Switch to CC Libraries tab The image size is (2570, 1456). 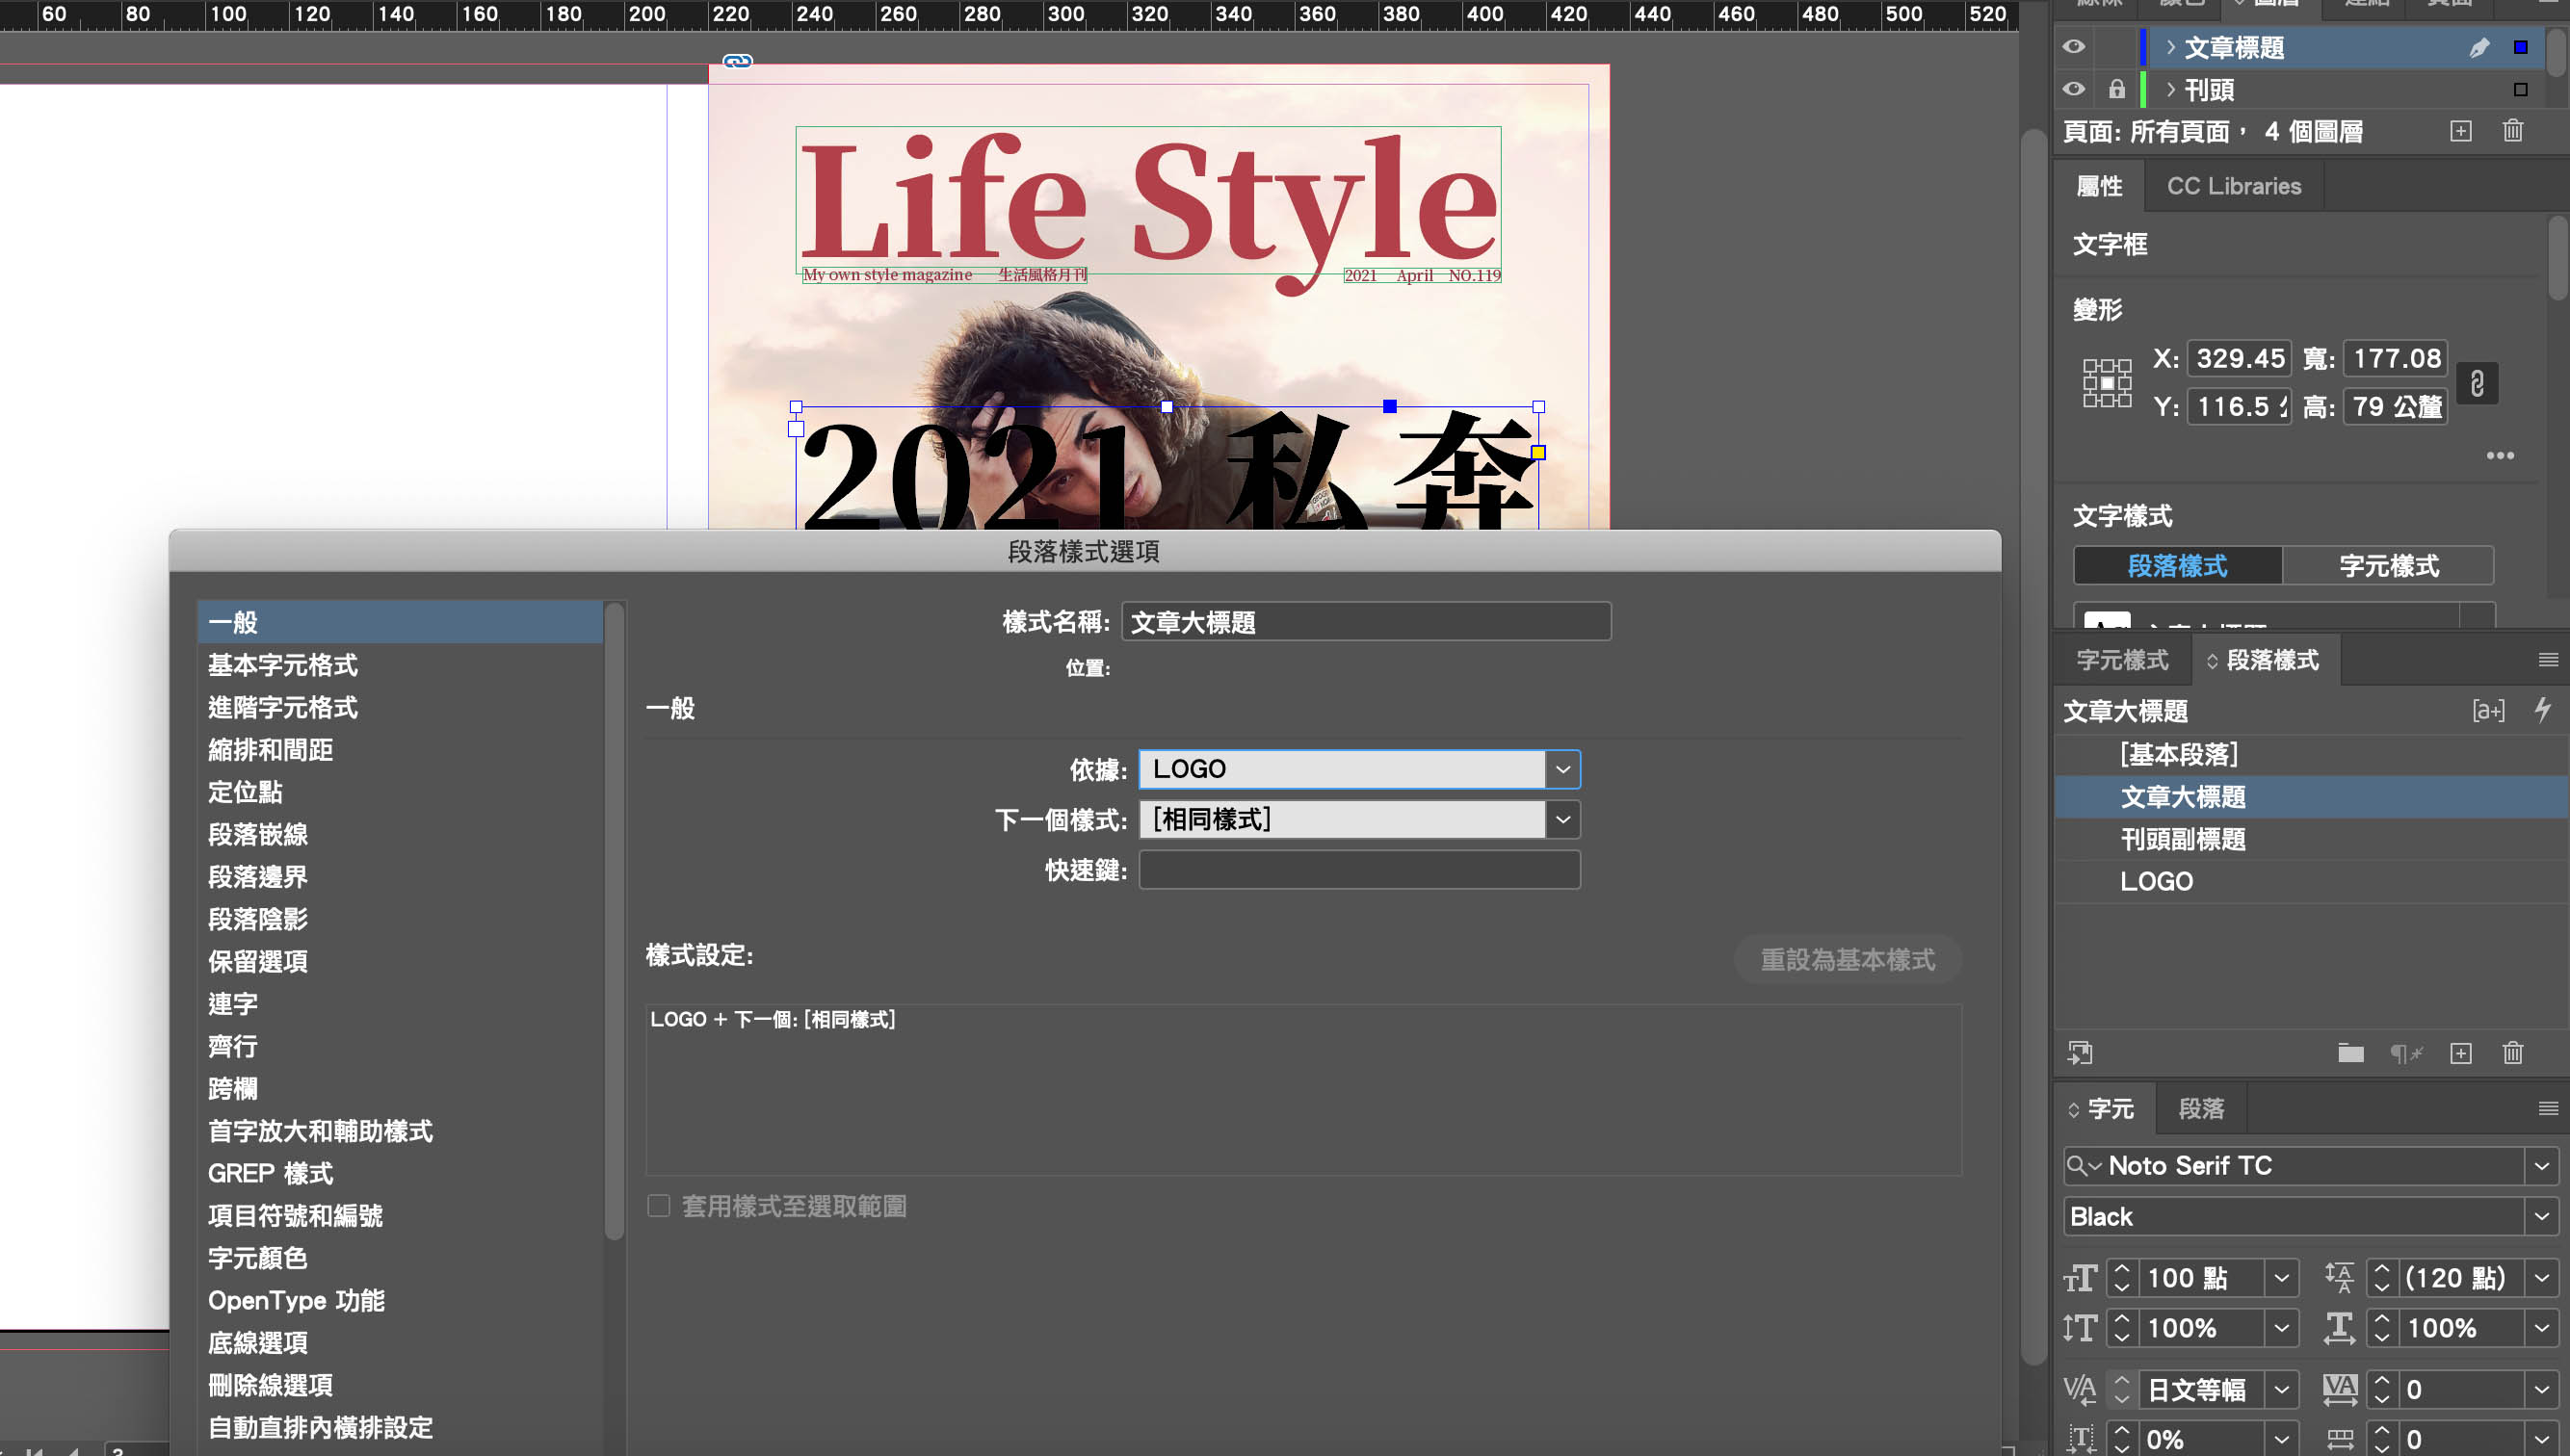click(x=2233, y=186)
